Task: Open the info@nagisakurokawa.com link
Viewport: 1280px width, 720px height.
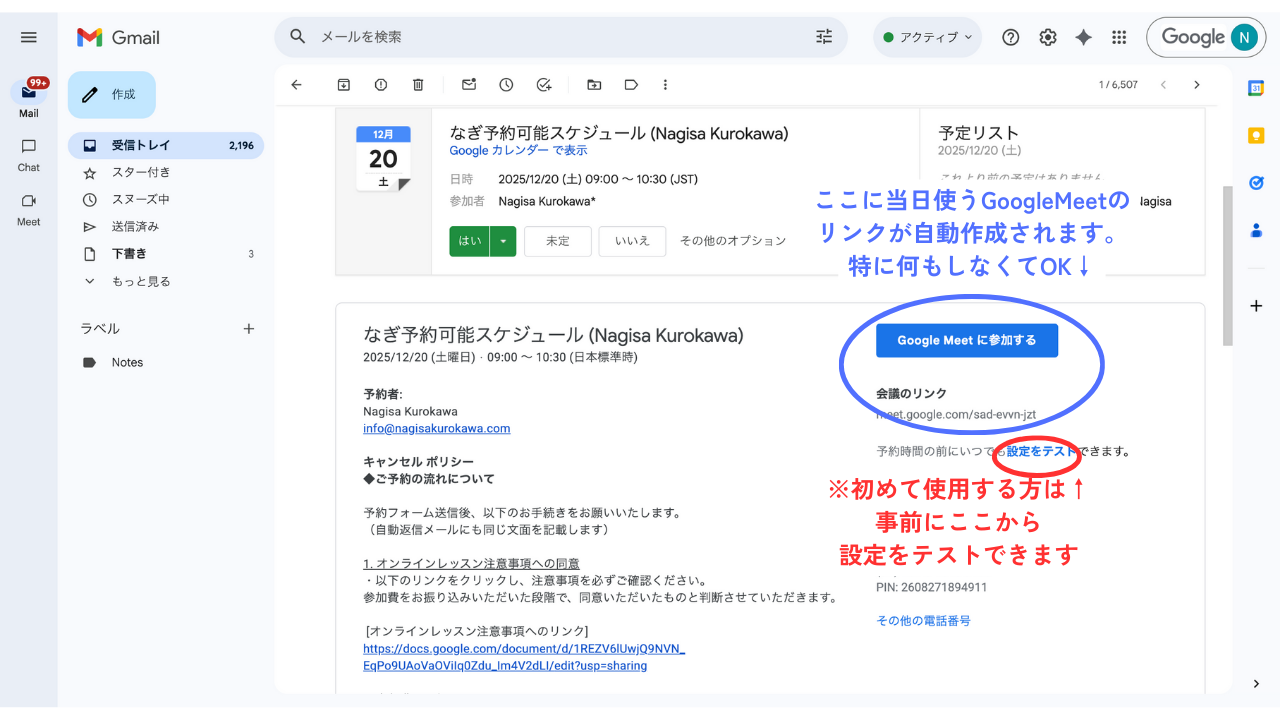Action: pyautogui.click(x=436, y=428)
